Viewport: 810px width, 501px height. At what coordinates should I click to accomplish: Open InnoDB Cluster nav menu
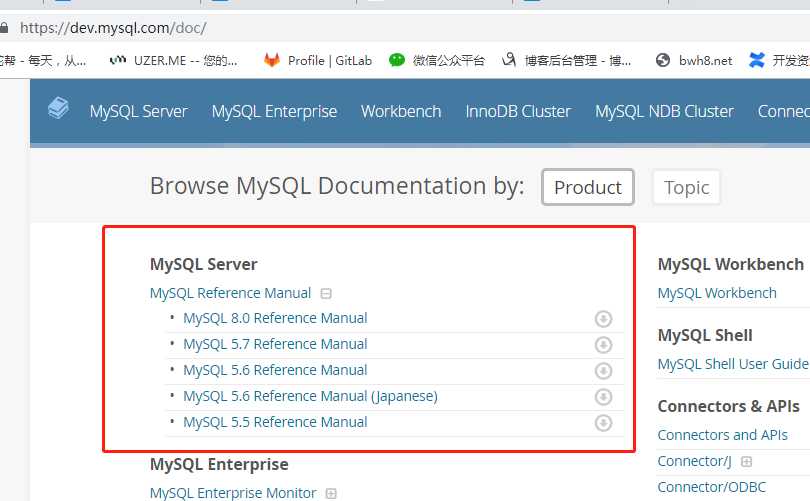[518, 111]
